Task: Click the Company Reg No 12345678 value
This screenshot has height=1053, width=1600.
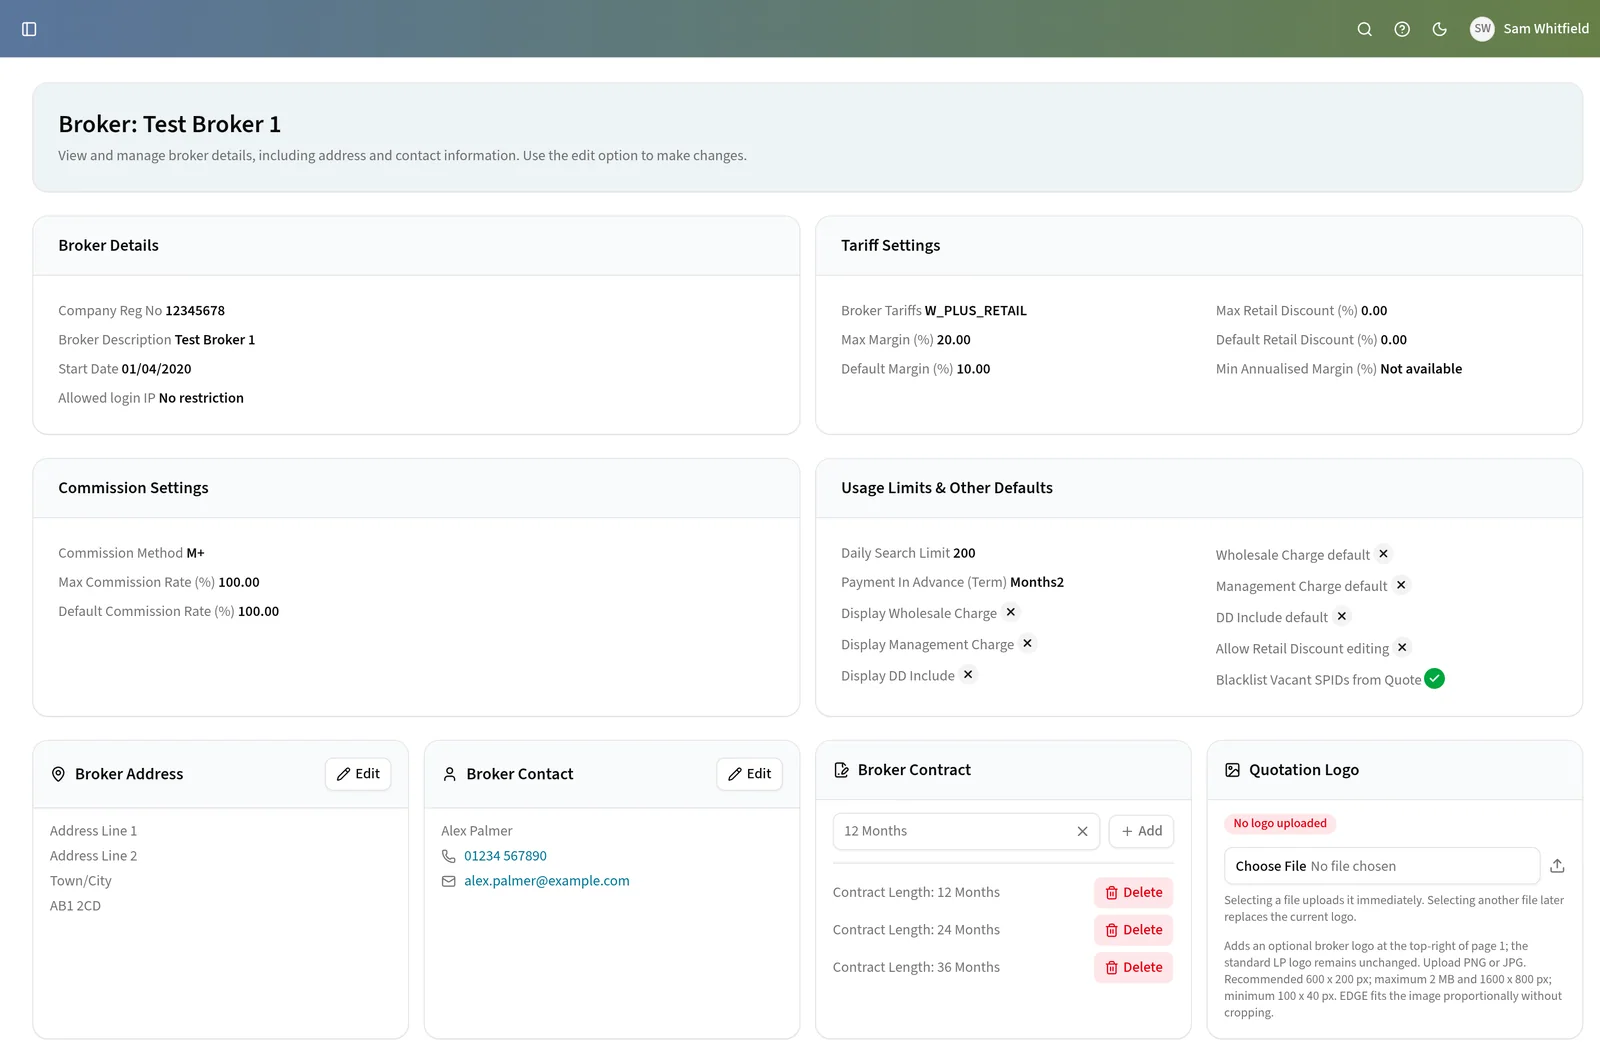Action: (x=195, y=311)
